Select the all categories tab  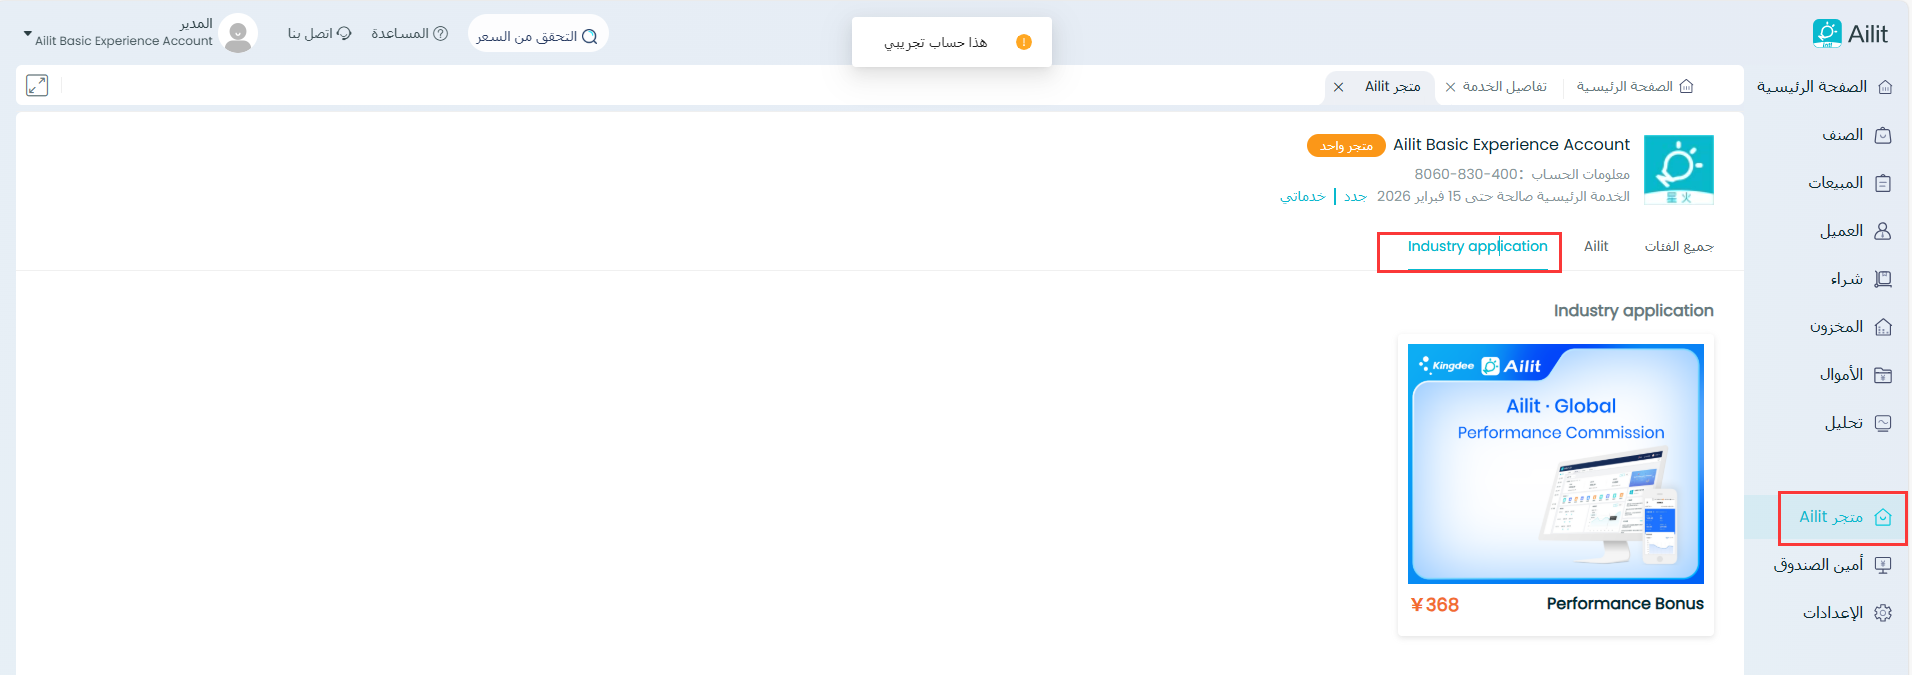pos(1678,247)
